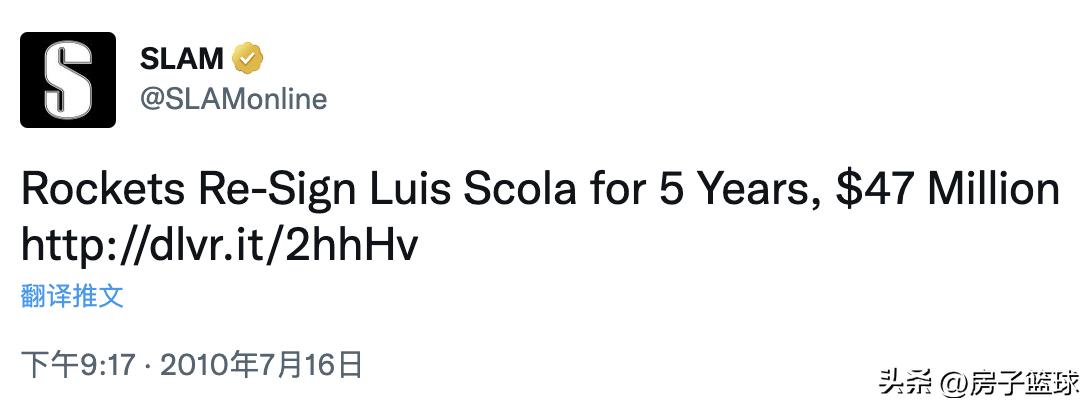The width and height of the screenshot is (1092, 408).
Task: Open the @SLAMonline handle
Action: (x=234, y=99)
